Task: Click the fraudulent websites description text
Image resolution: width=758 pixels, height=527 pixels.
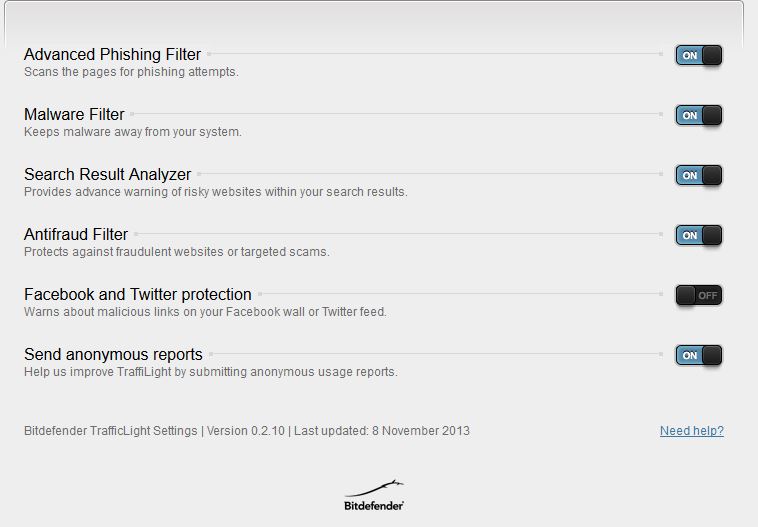Action: pyautogui.click(x=176, y=251)
